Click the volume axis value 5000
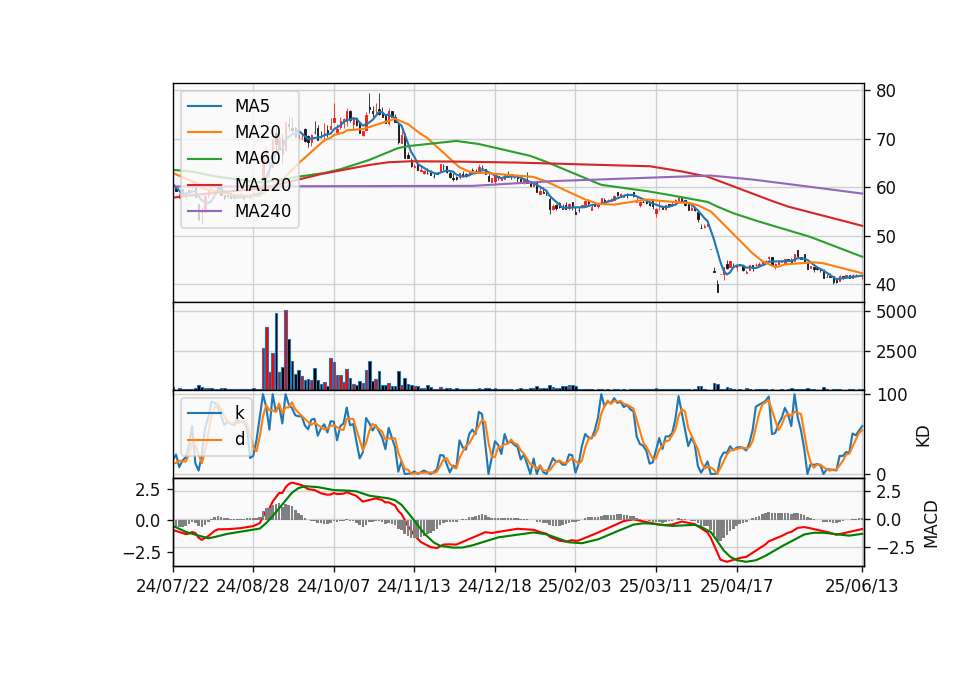 click(x=896, y=312)
